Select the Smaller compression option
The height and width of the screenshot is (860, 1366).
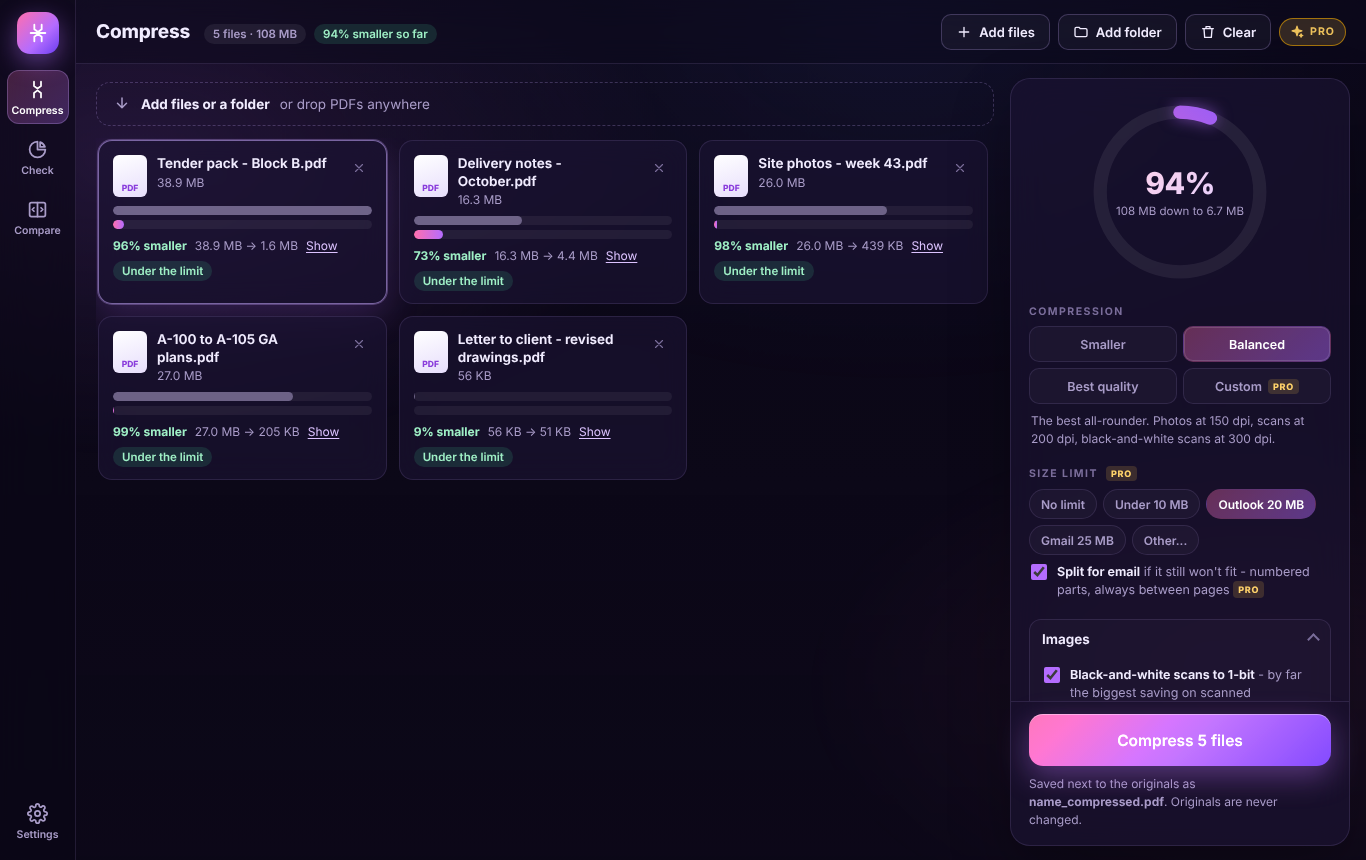[1103, 344]
